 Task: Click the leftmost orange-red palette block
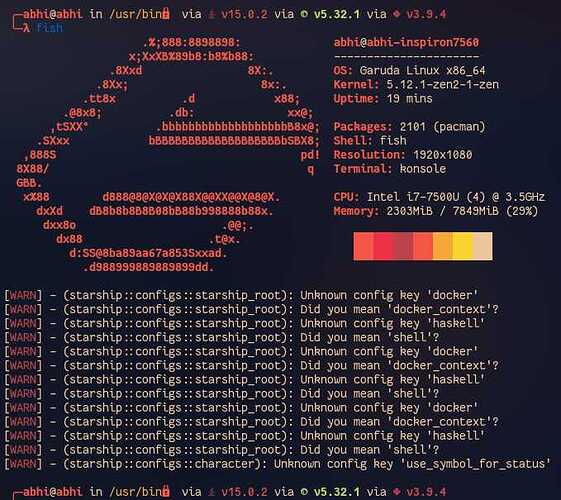[x=363, y=246]
